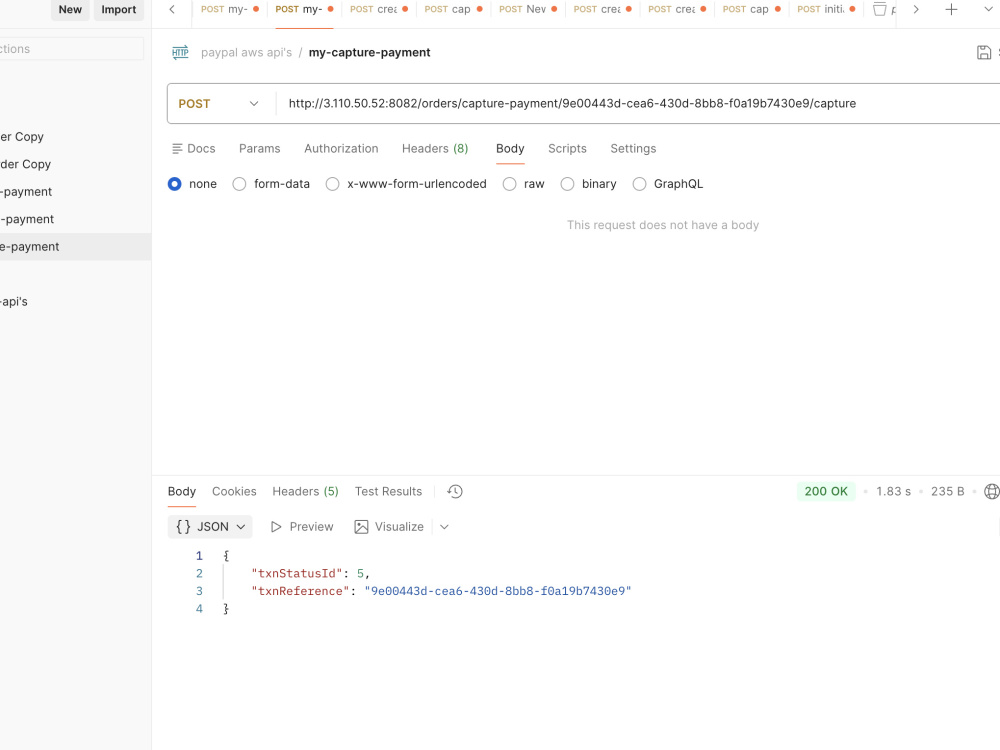Click the Visualize response button
This screenshot has width=1000, height=750.
tap(389, 527)
